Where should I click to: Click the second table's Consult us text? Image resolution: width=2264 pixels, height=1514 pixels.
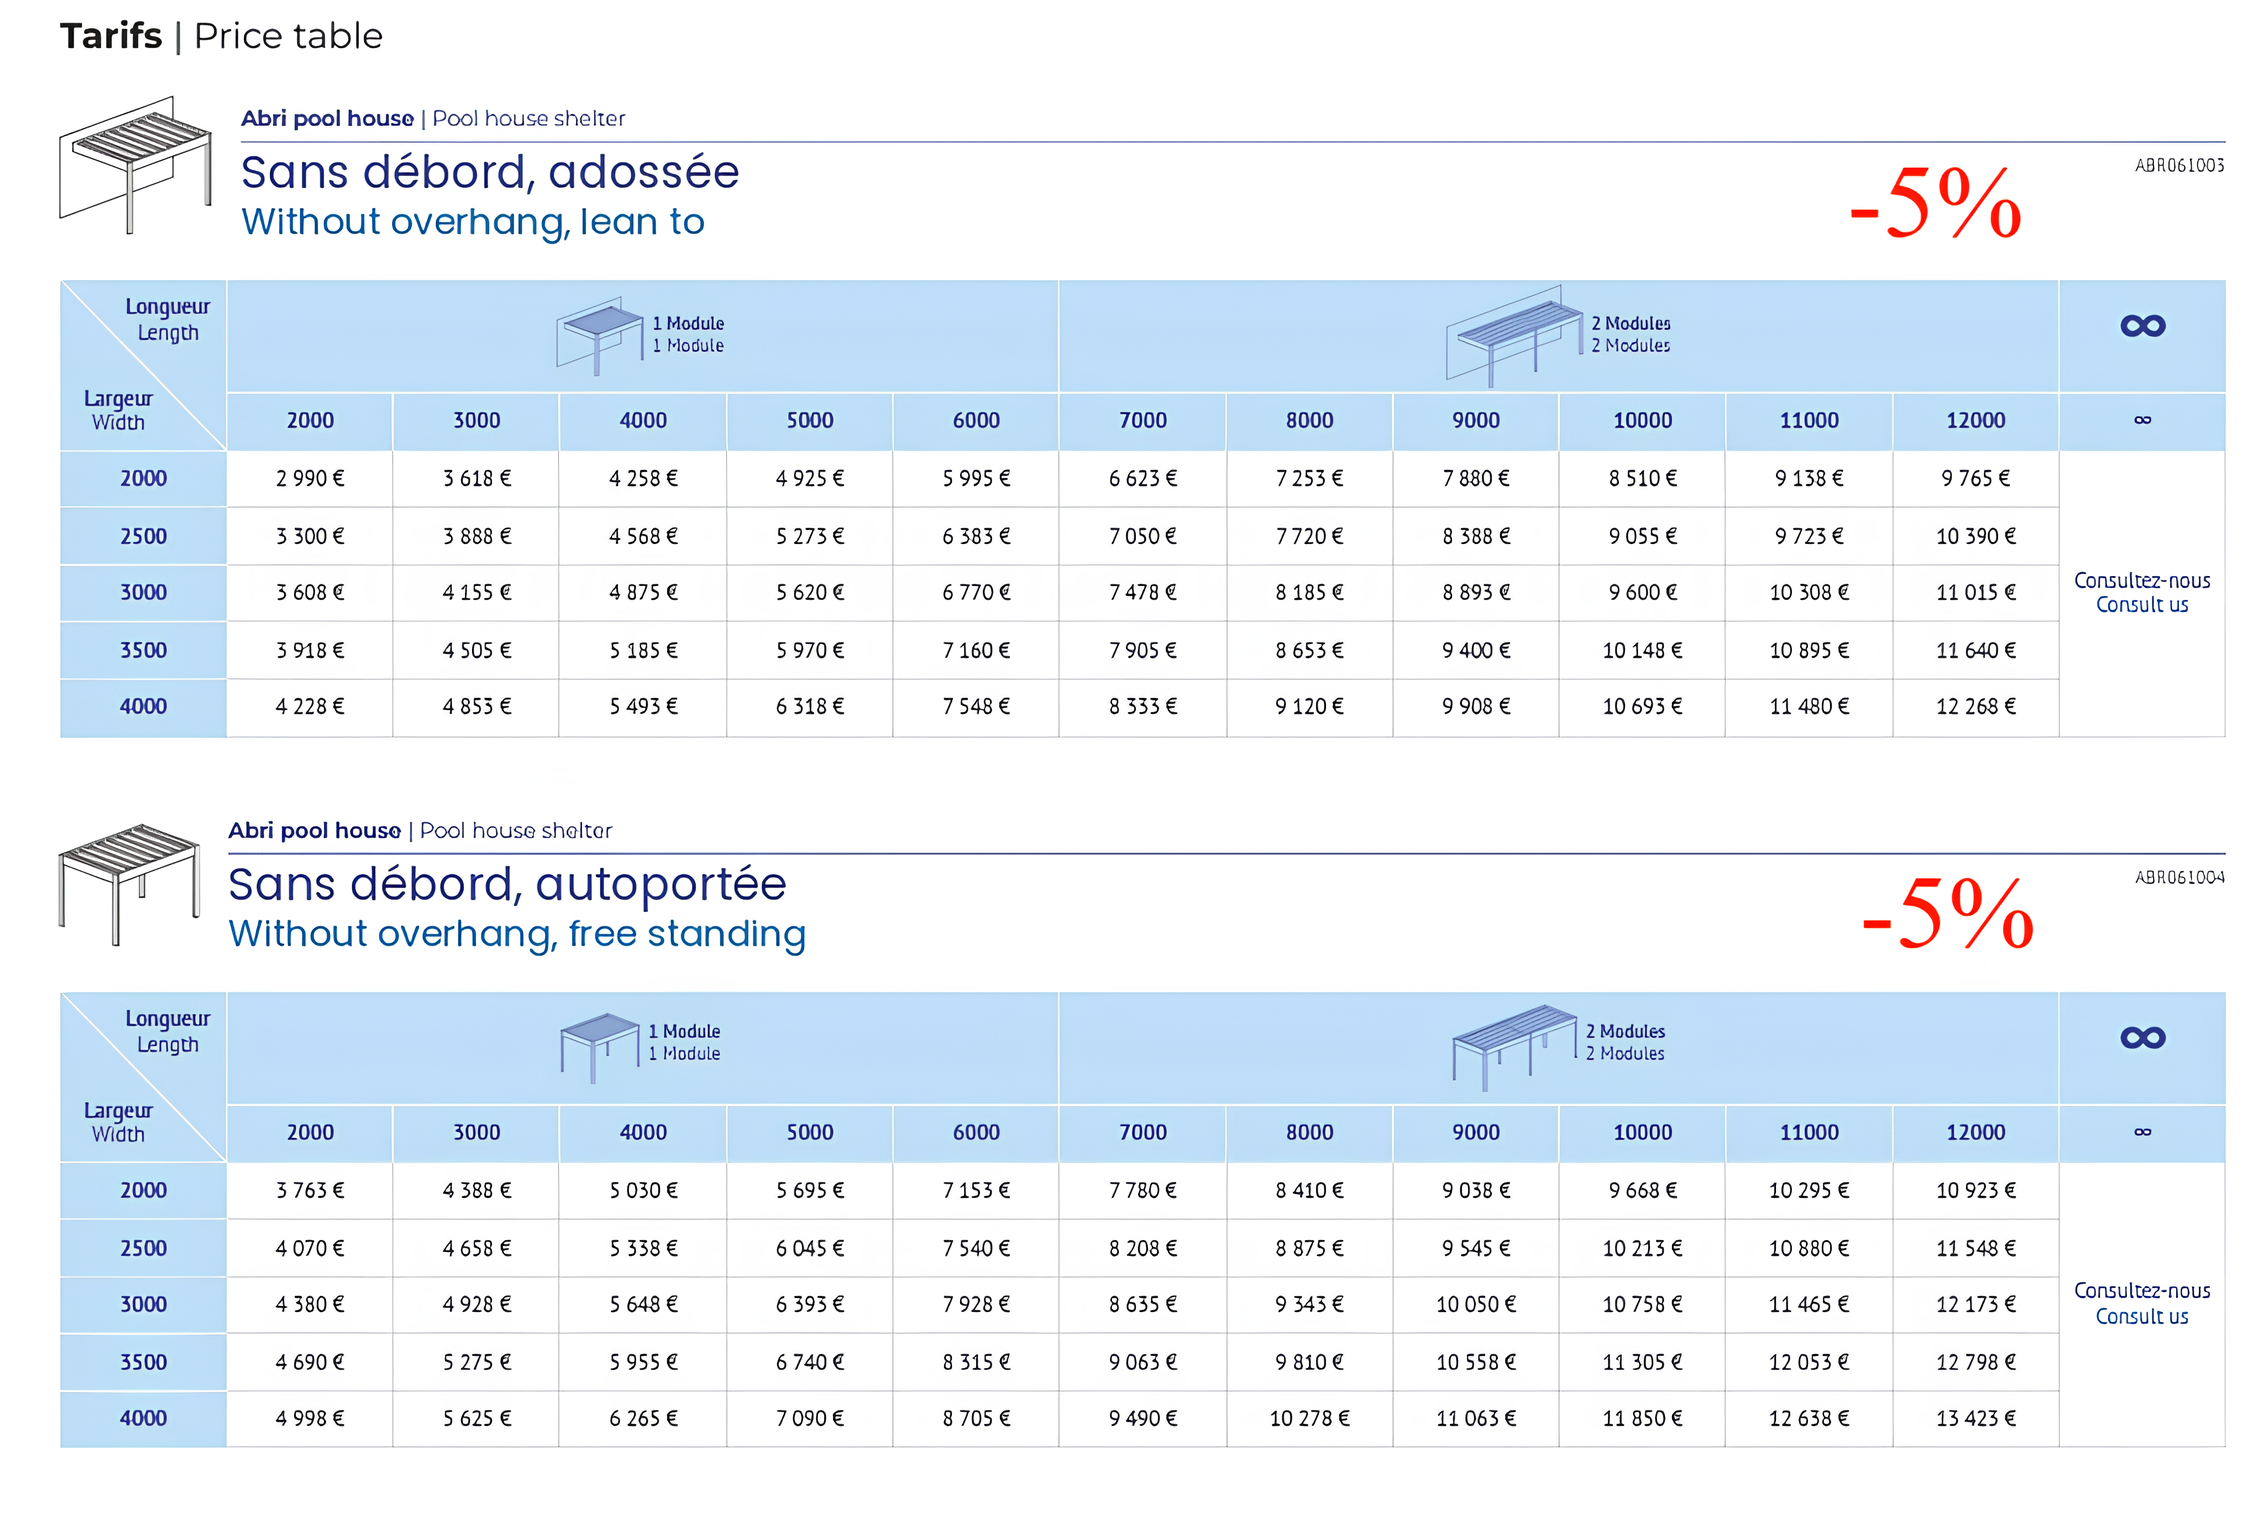point(2141,1317)
